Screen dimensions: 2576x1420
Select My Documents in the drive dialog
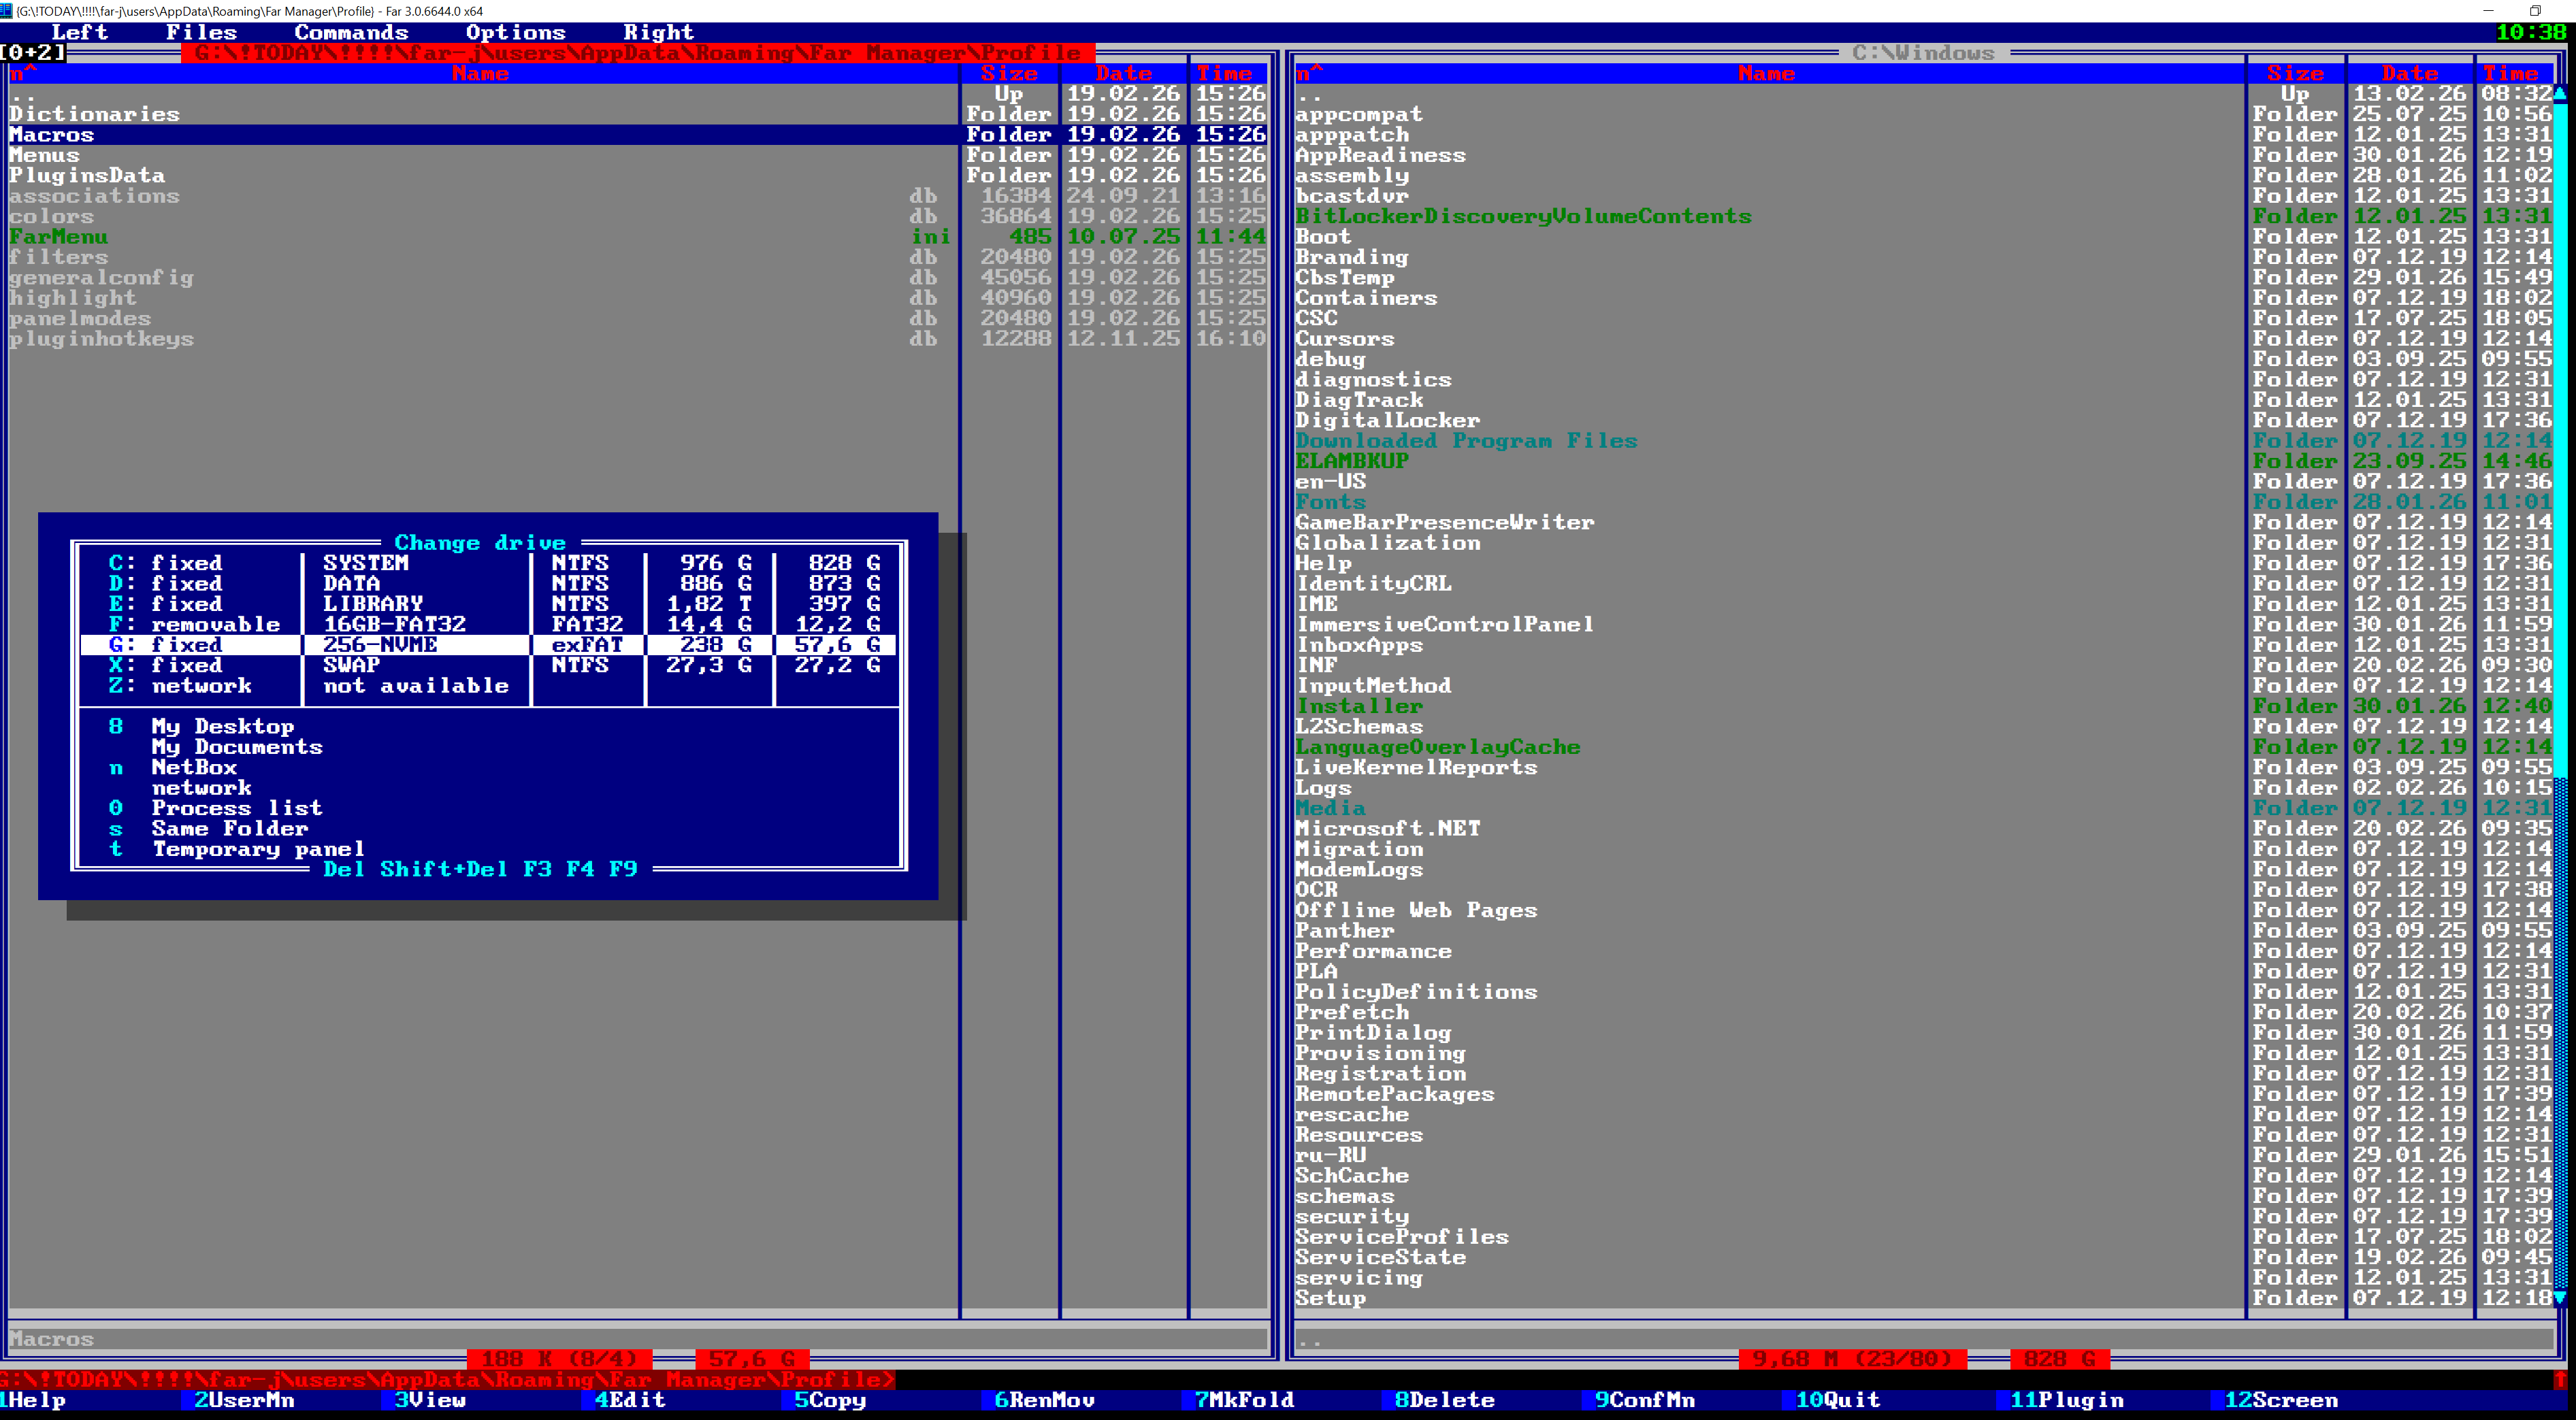(237, 747)
